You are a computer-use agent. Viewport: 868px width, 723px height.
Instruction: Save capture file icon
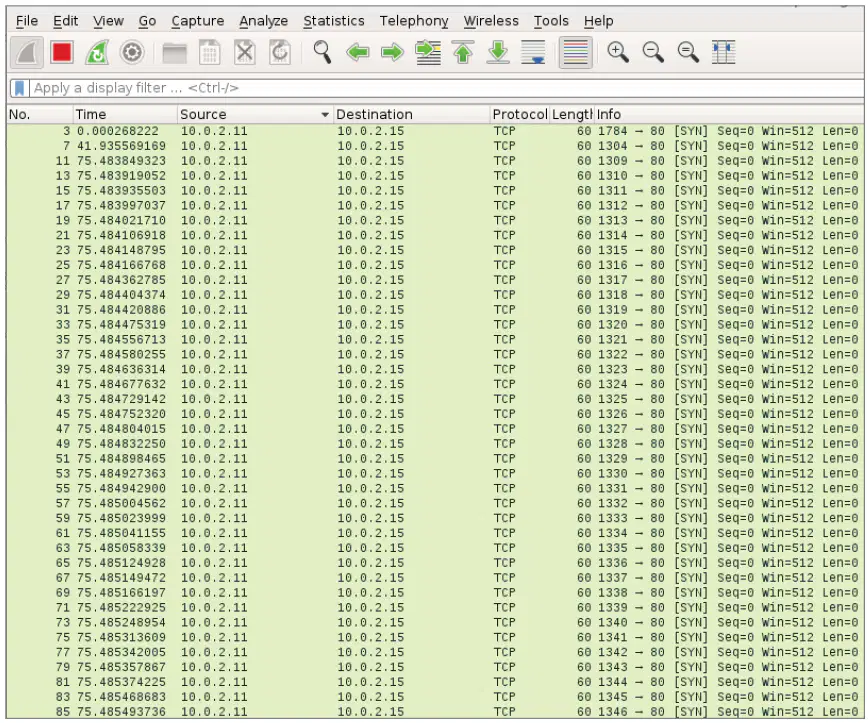point(209,53)
